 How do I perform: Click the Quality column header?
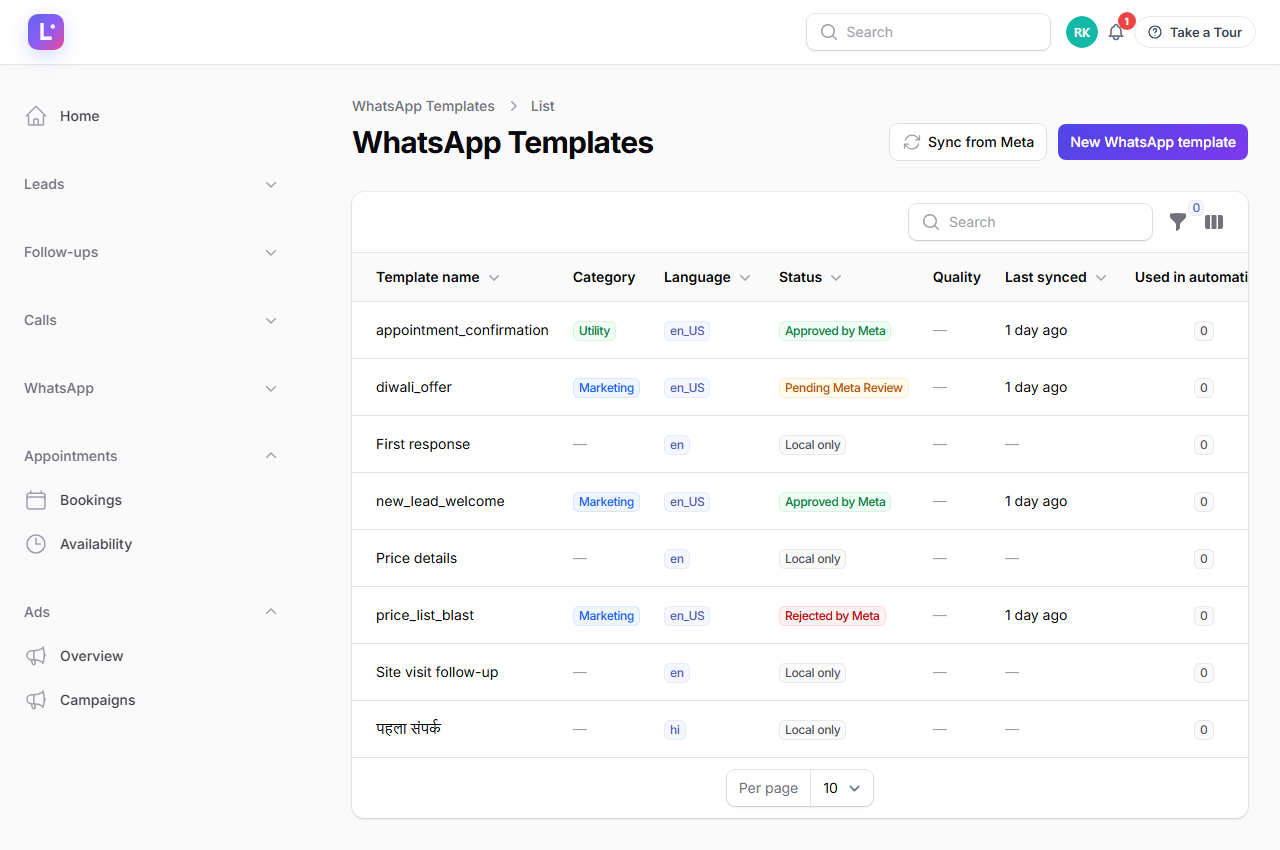(x=957, y=277)
